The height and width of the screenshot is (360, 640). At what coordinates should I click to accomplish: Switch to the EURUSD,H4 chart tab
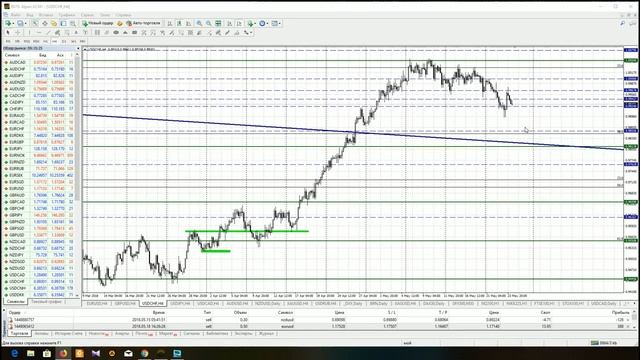[96, 304]
